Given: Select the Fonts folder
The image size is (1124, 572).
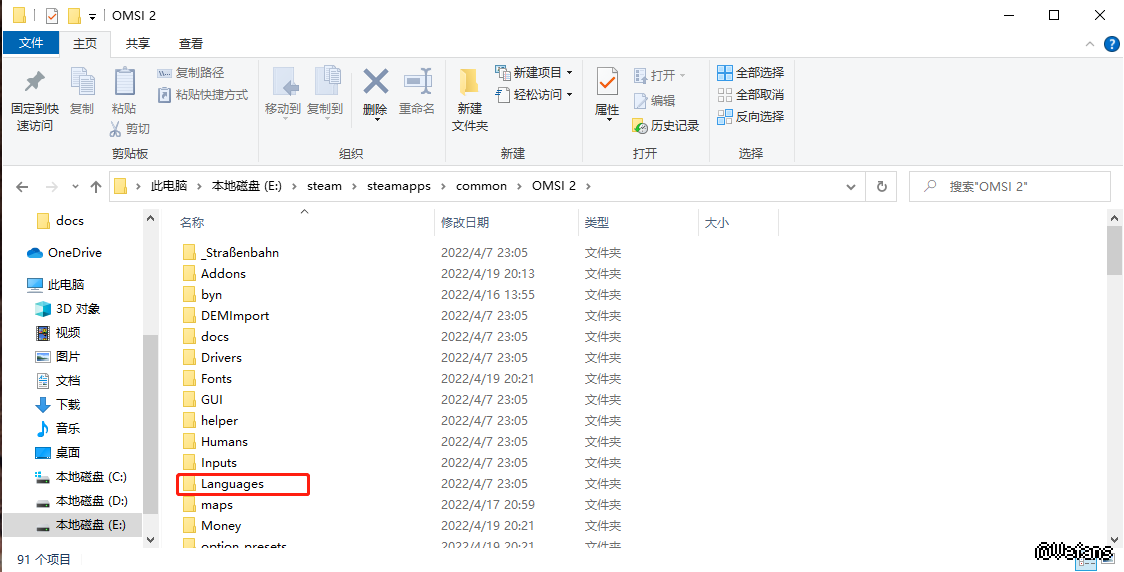Looking at the screenshot, I should coord(216,379).
